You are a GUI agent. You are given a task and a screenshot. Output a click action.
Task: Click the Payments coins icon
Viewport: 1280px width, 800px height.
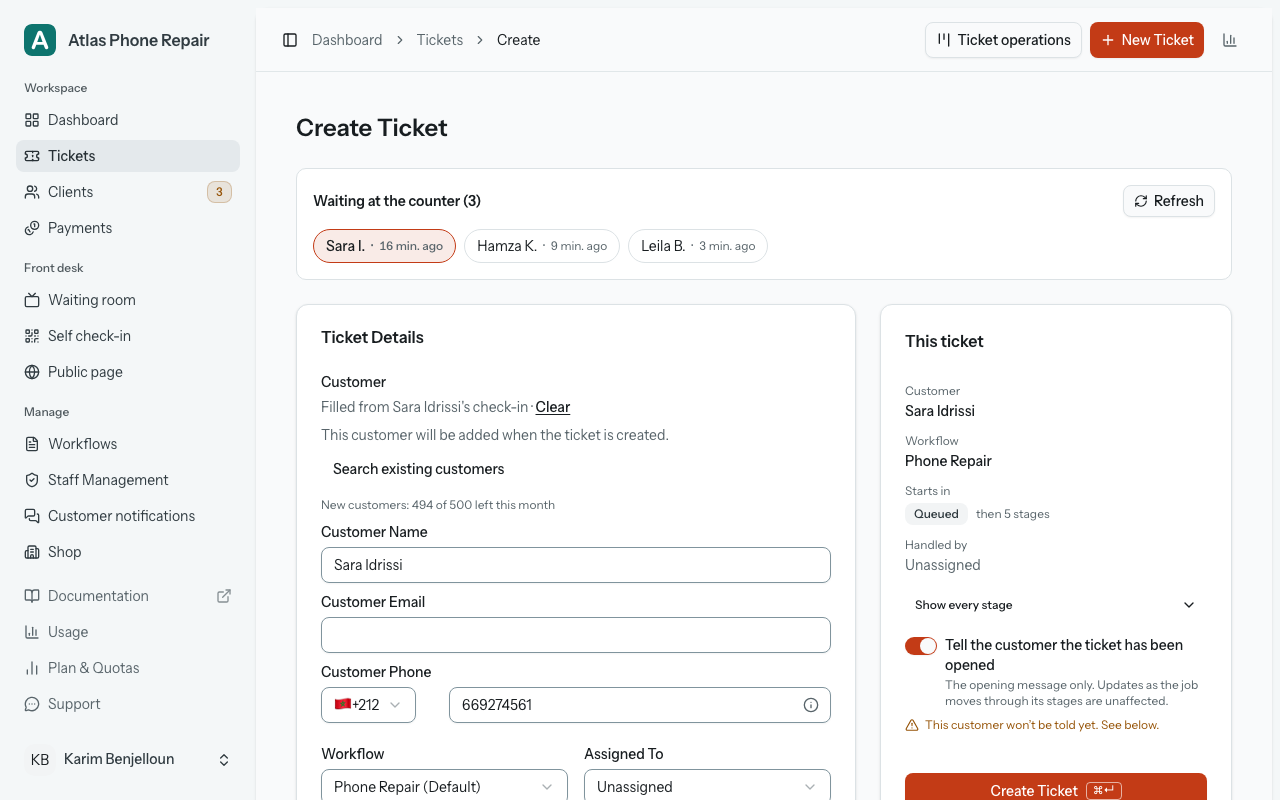(x=32, y=228)
